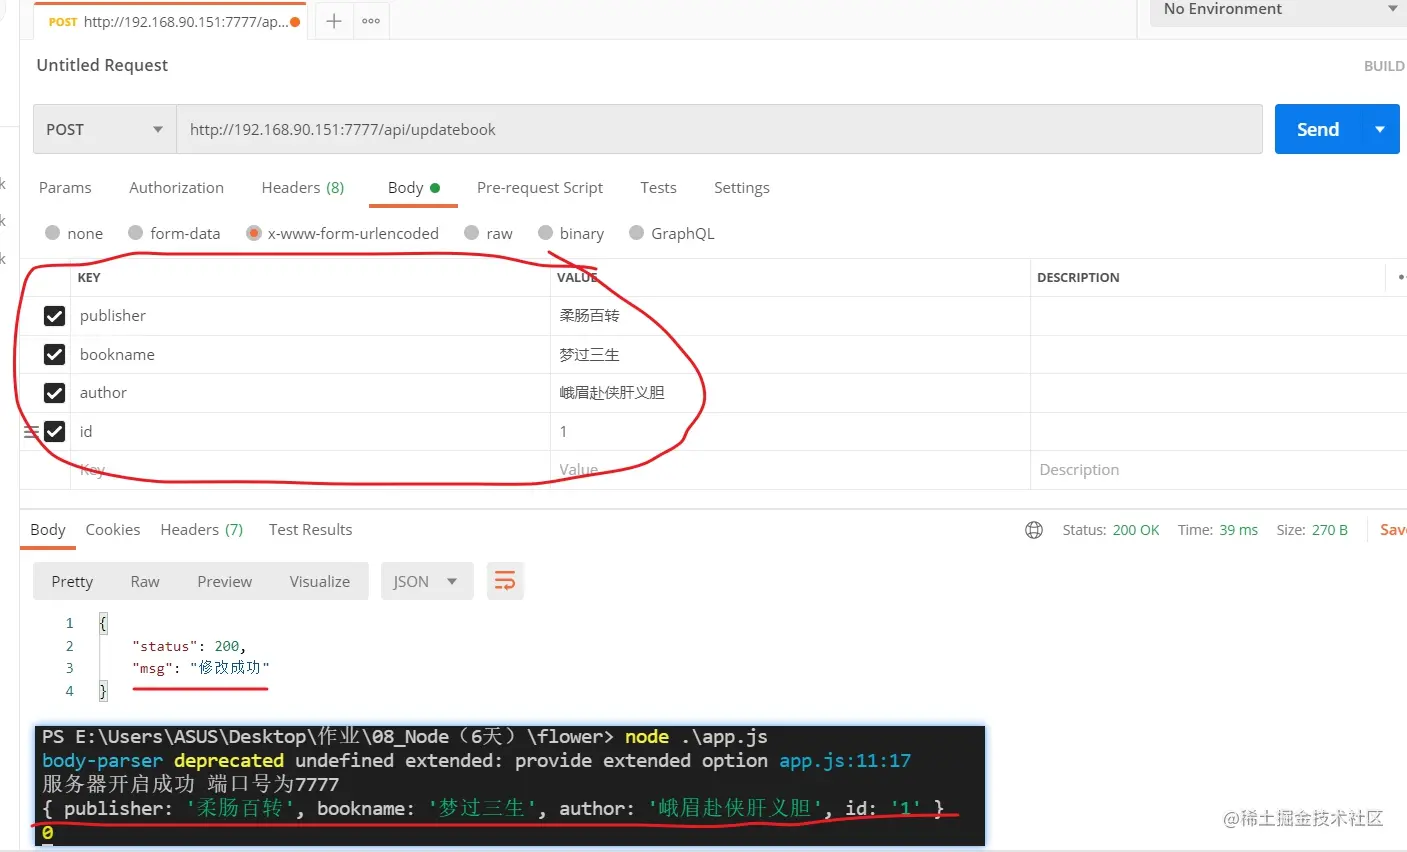The height and width of the screenshot is (852, 1407).
Task: Open the Headers (8) request tab
Action: click(303, 188)
